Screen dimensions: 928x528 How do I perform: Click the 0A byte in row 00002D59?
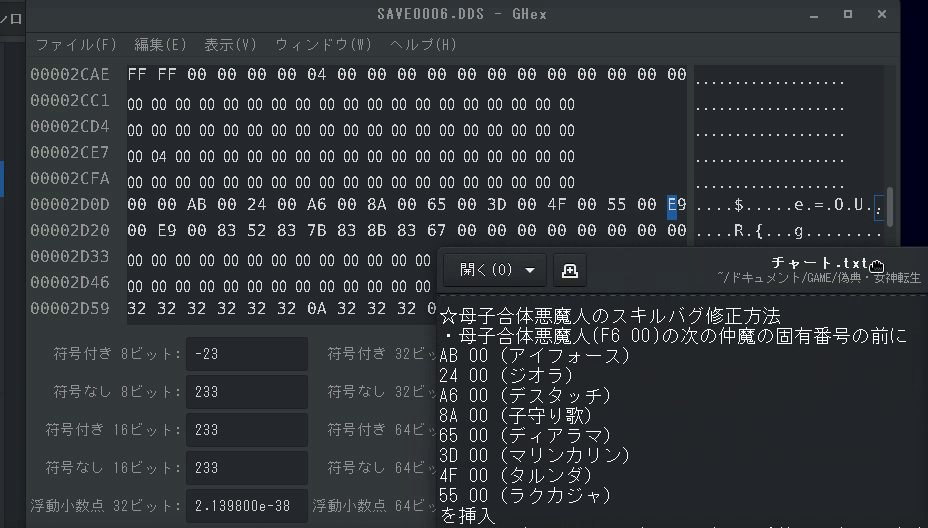317,309
